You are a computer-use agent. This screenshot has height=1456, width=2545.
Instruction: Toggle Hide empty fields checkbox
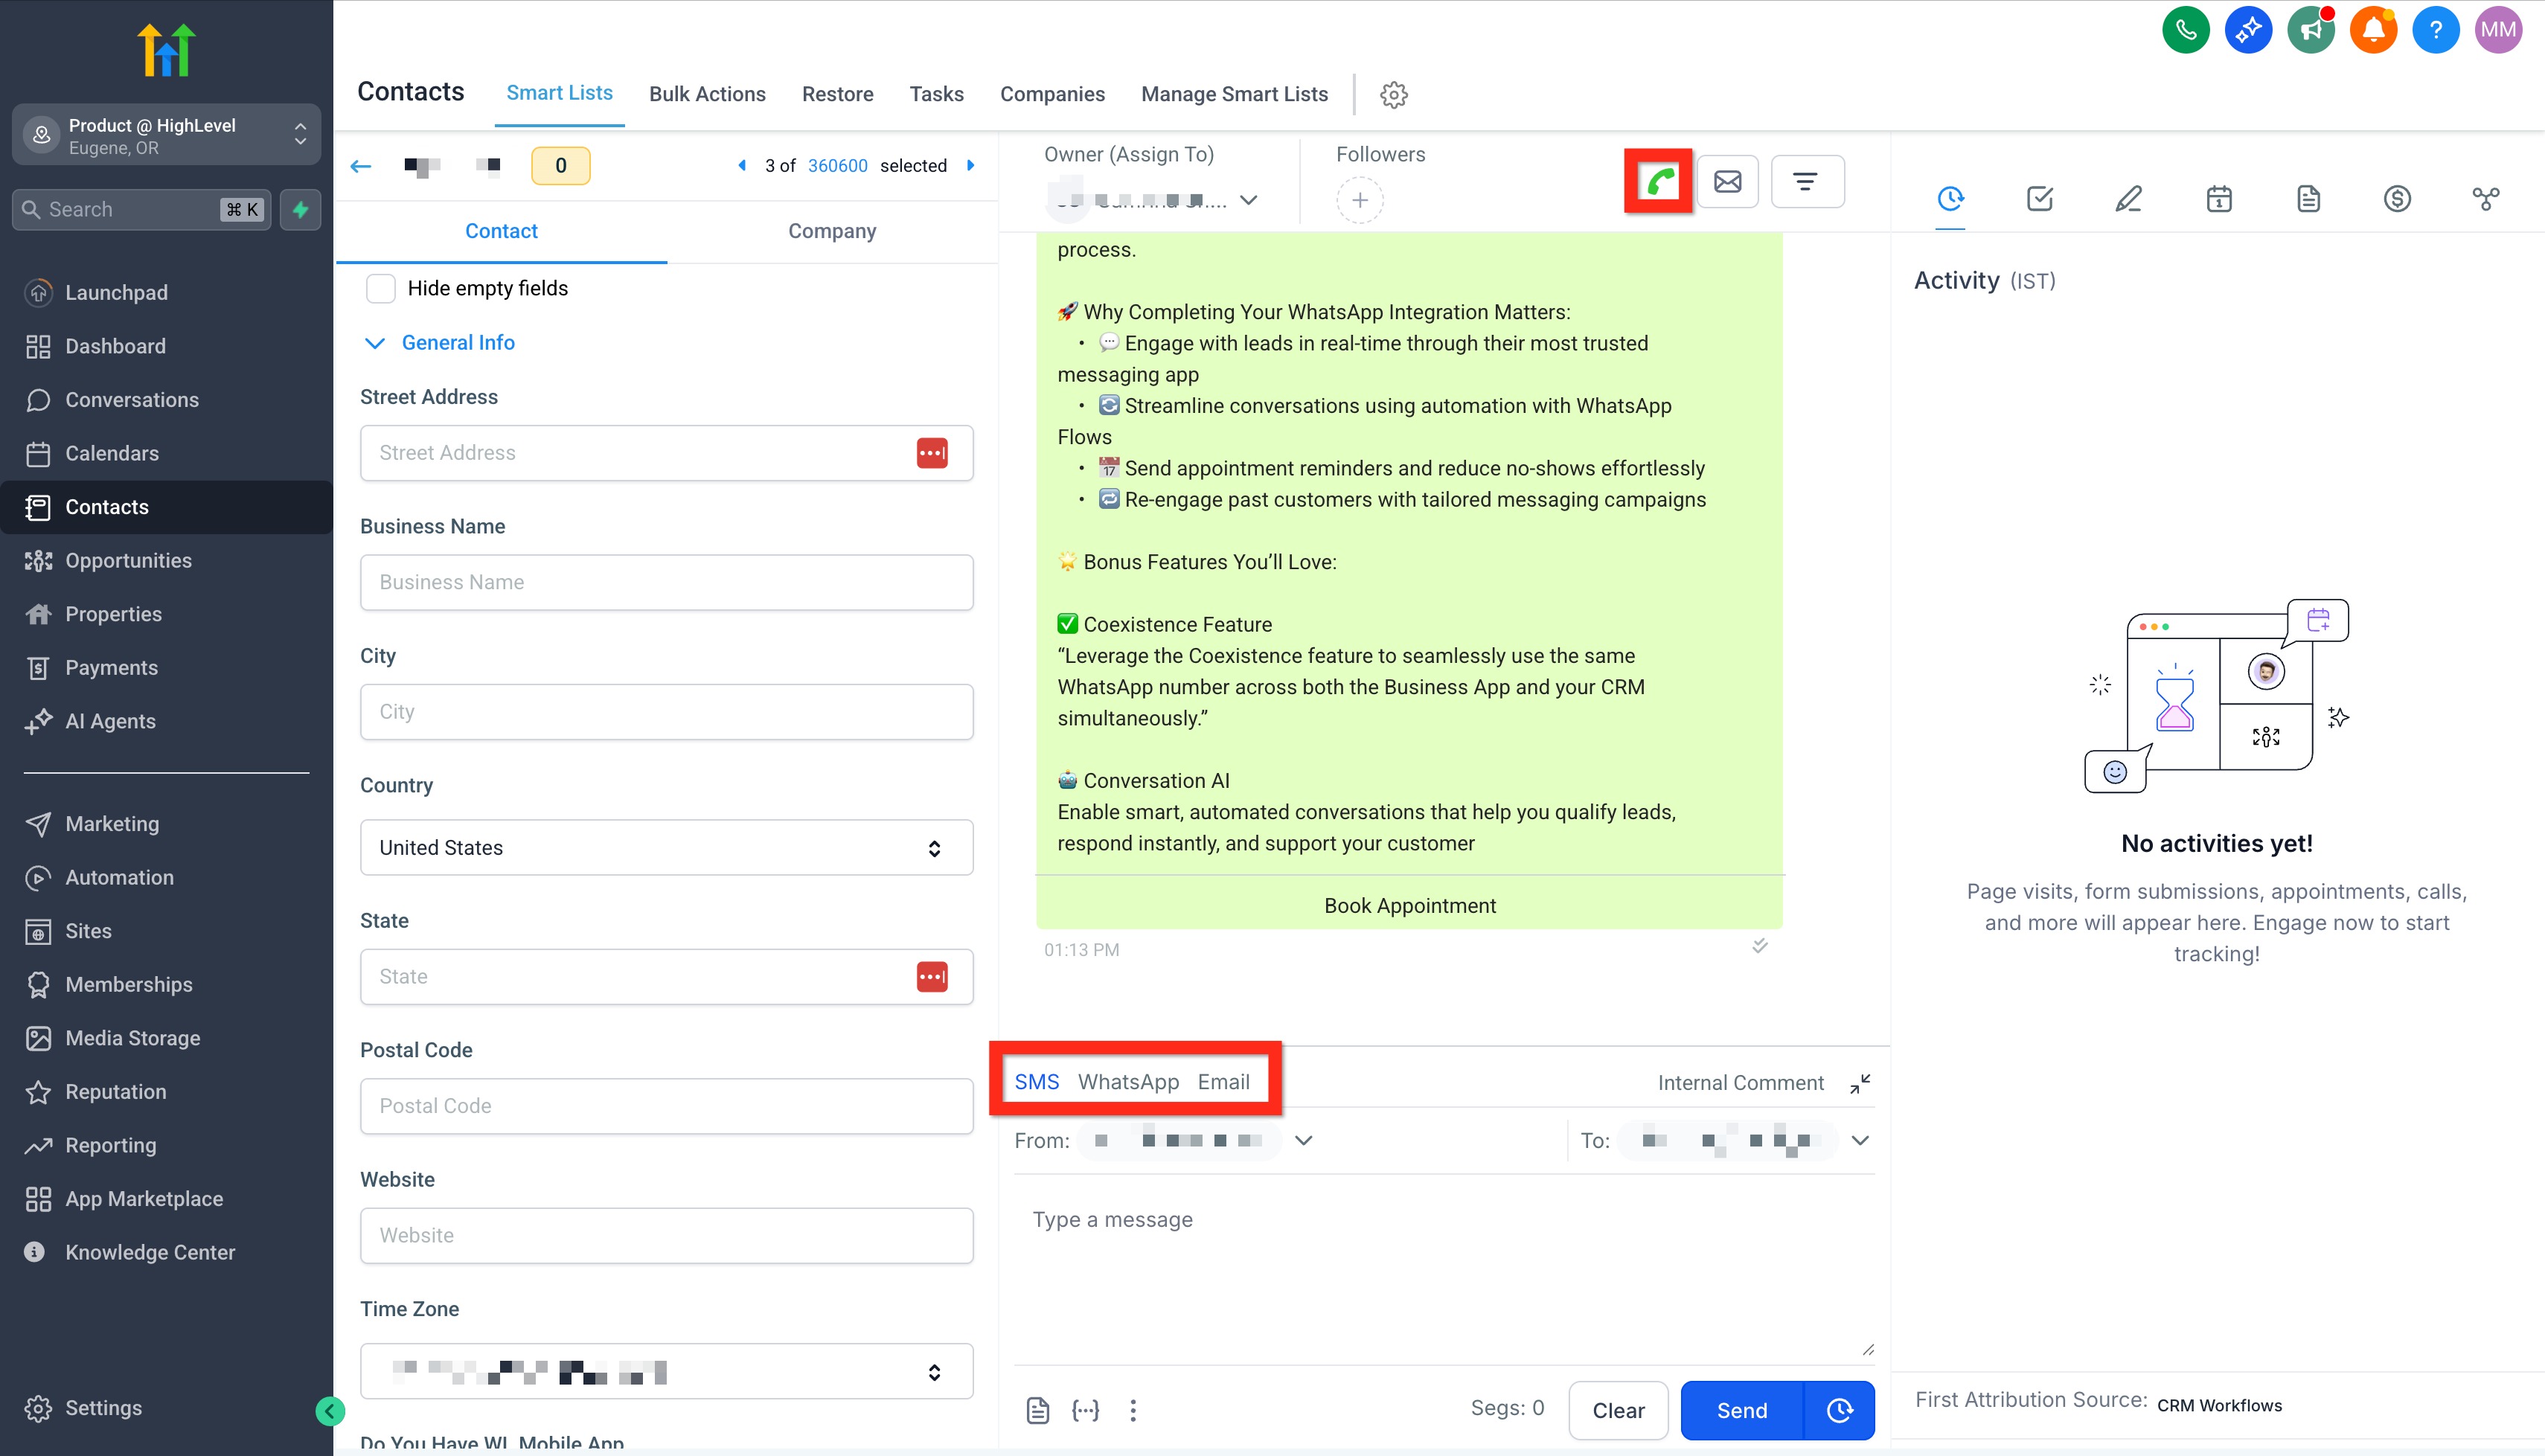(381, 288)
